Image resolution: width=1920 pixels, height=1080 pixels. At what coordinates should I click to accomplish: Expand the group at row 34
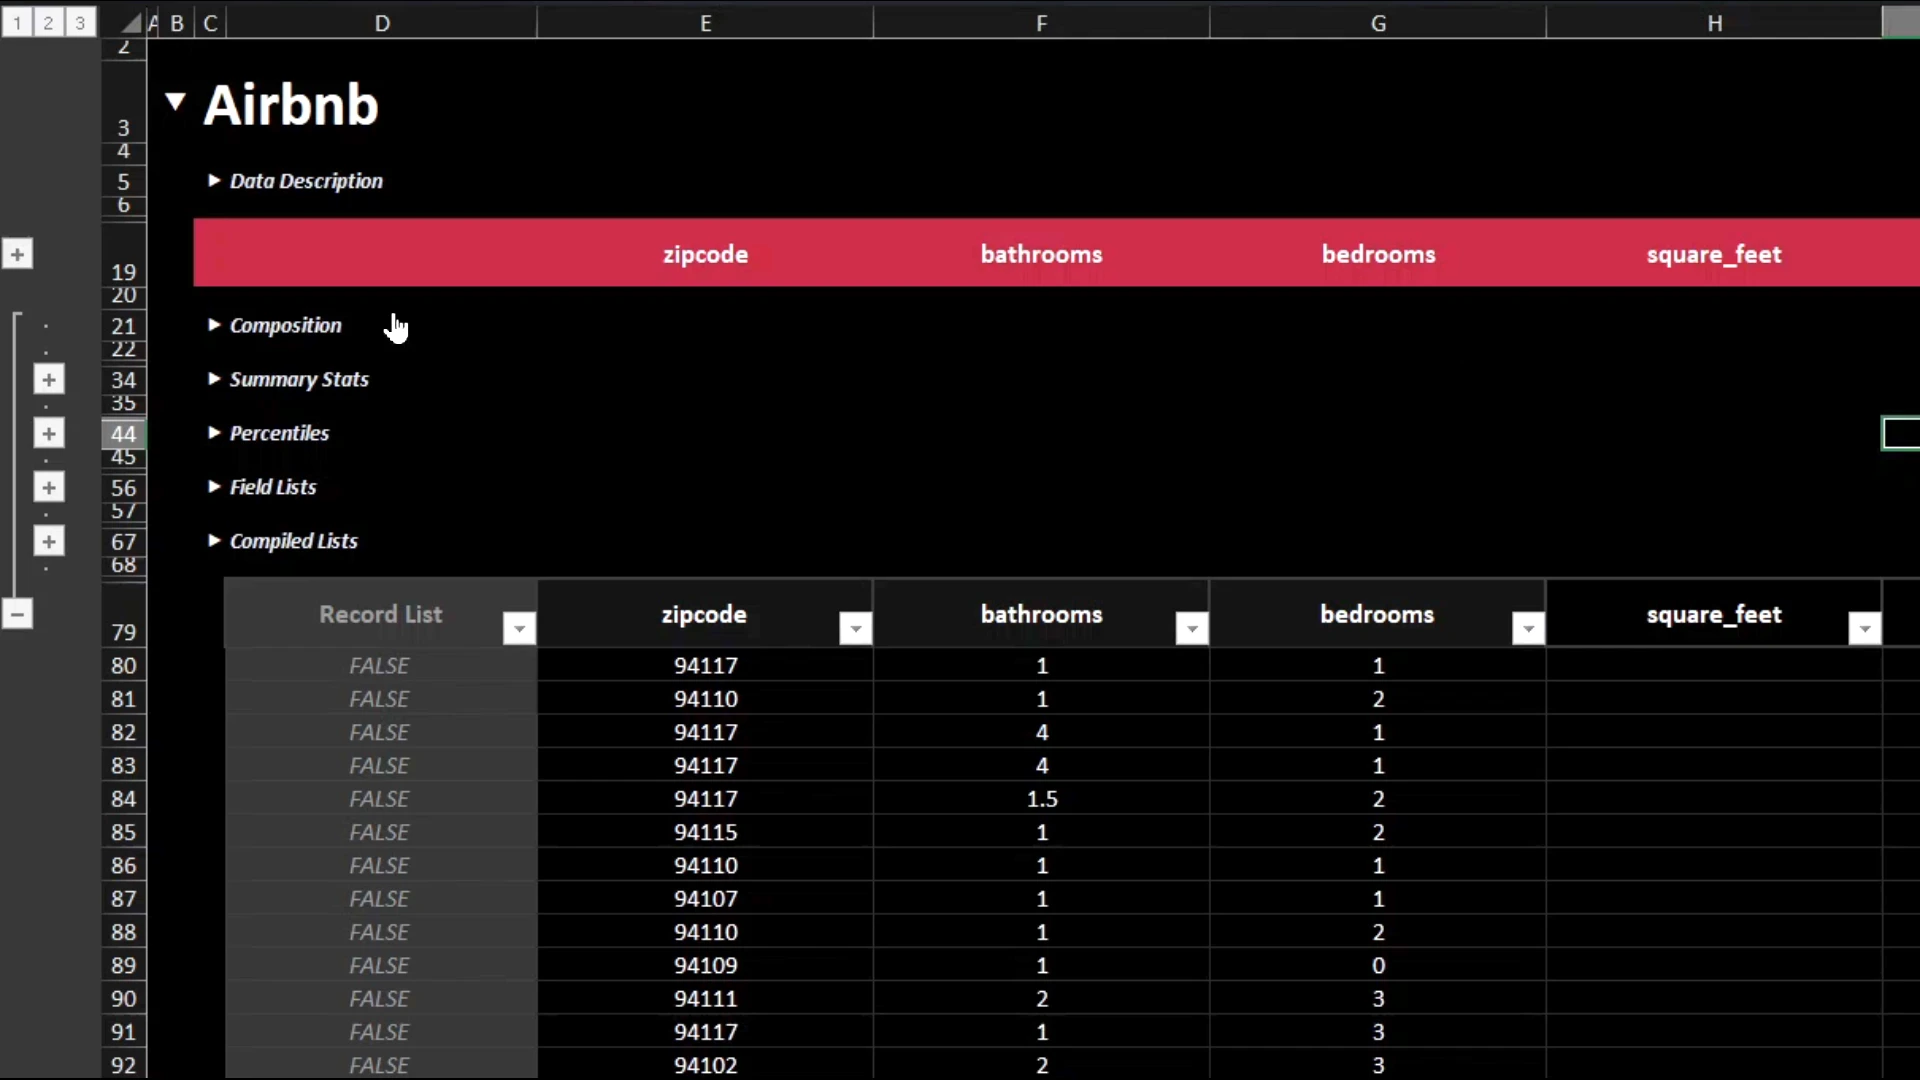[x=49, y=380]
